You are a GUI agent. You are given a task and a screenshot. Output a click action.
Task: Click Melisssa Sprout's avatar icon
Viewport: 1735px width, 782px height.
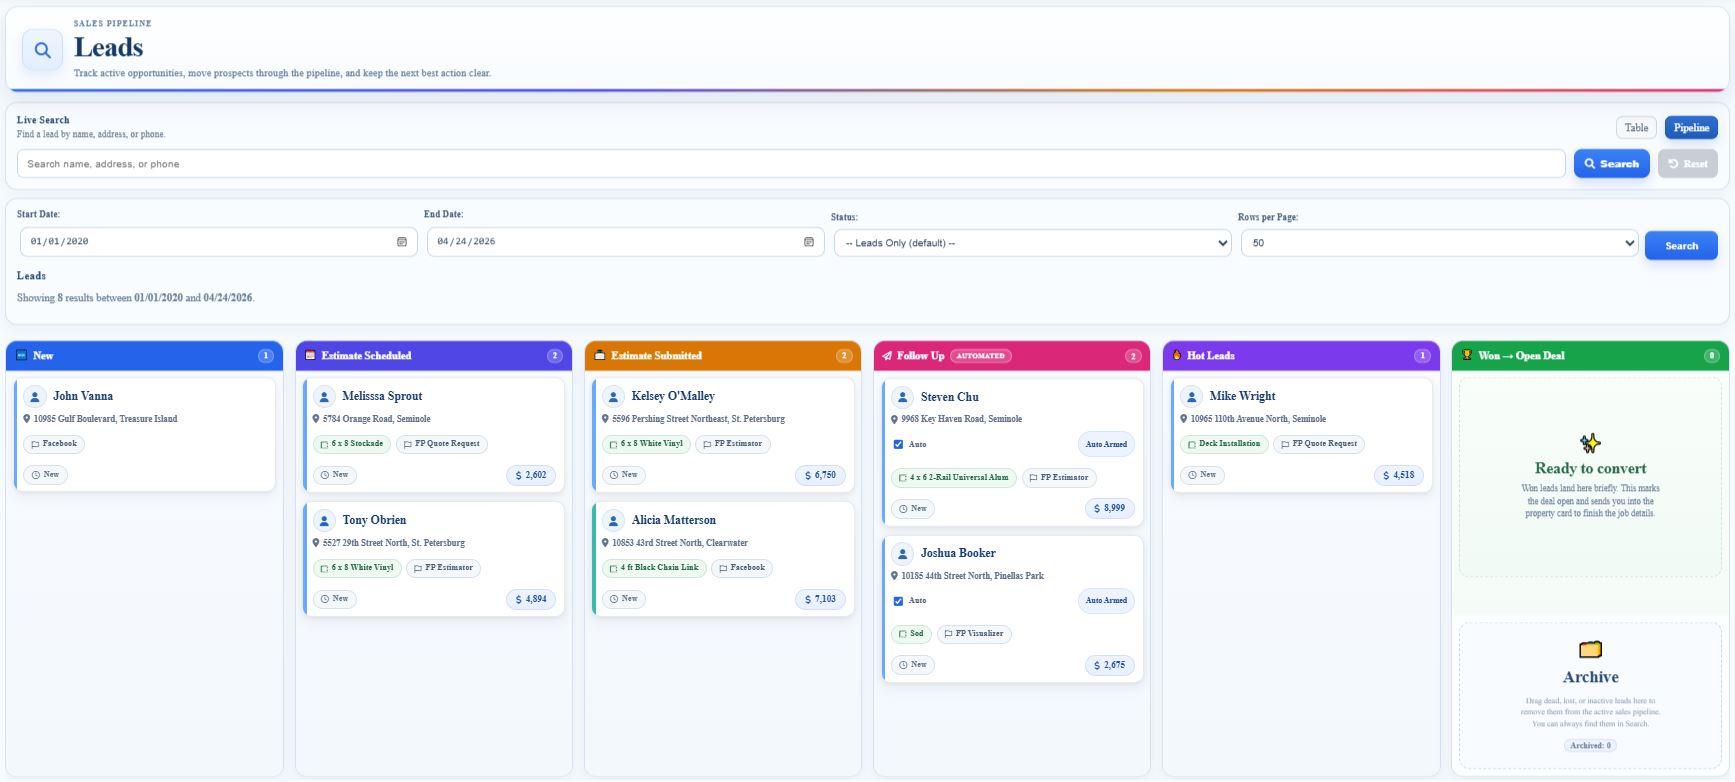(x=324, y=396)
